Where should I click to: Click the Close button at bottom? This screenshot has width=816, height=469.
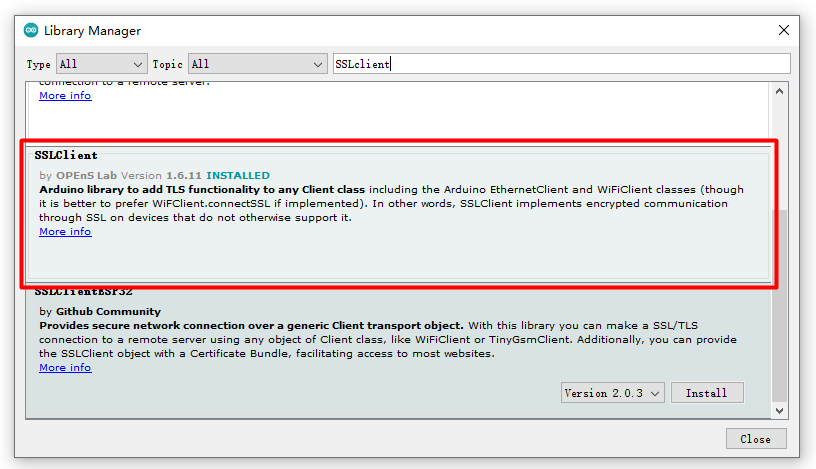coord(756,439)
